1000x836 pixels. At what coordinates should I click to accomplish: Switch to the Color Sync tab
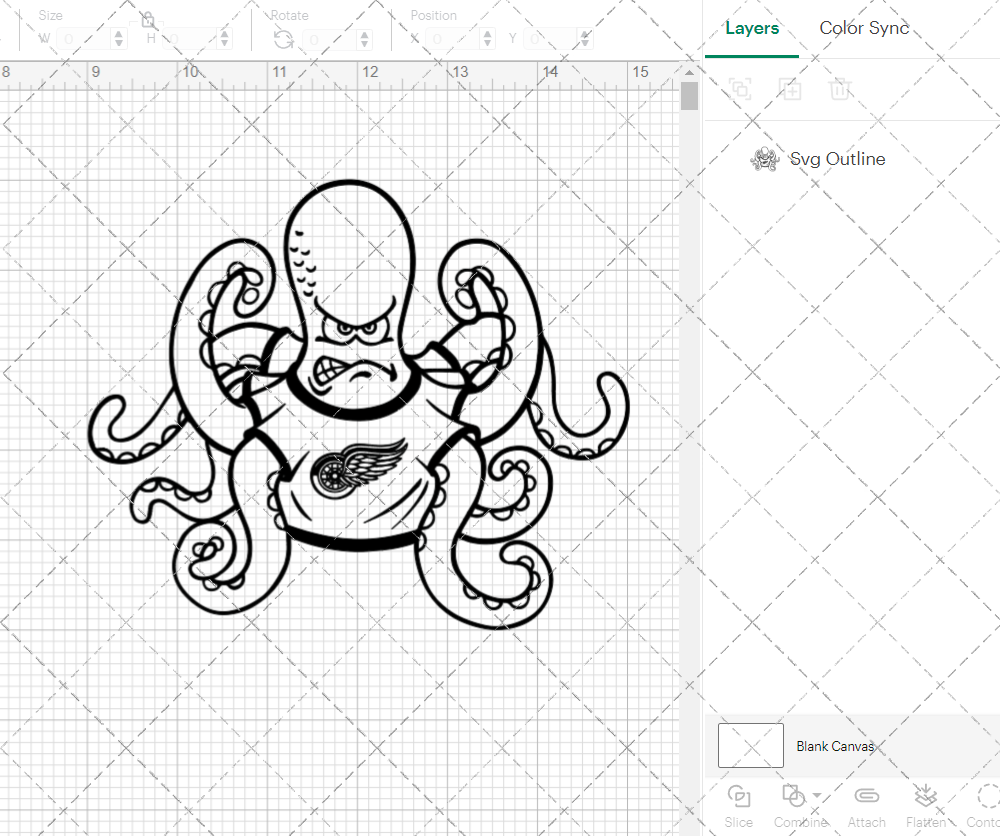coord(863,28)
